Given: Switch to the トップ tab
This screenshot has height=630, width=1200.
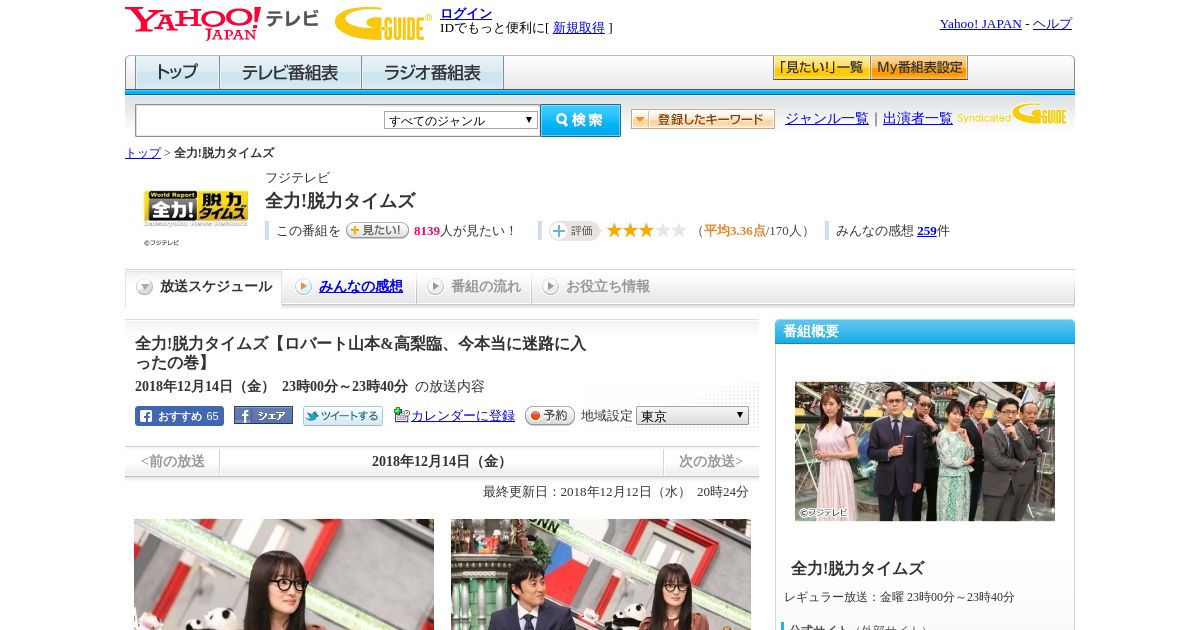Looking at the screenshot, I should [177, 72].
